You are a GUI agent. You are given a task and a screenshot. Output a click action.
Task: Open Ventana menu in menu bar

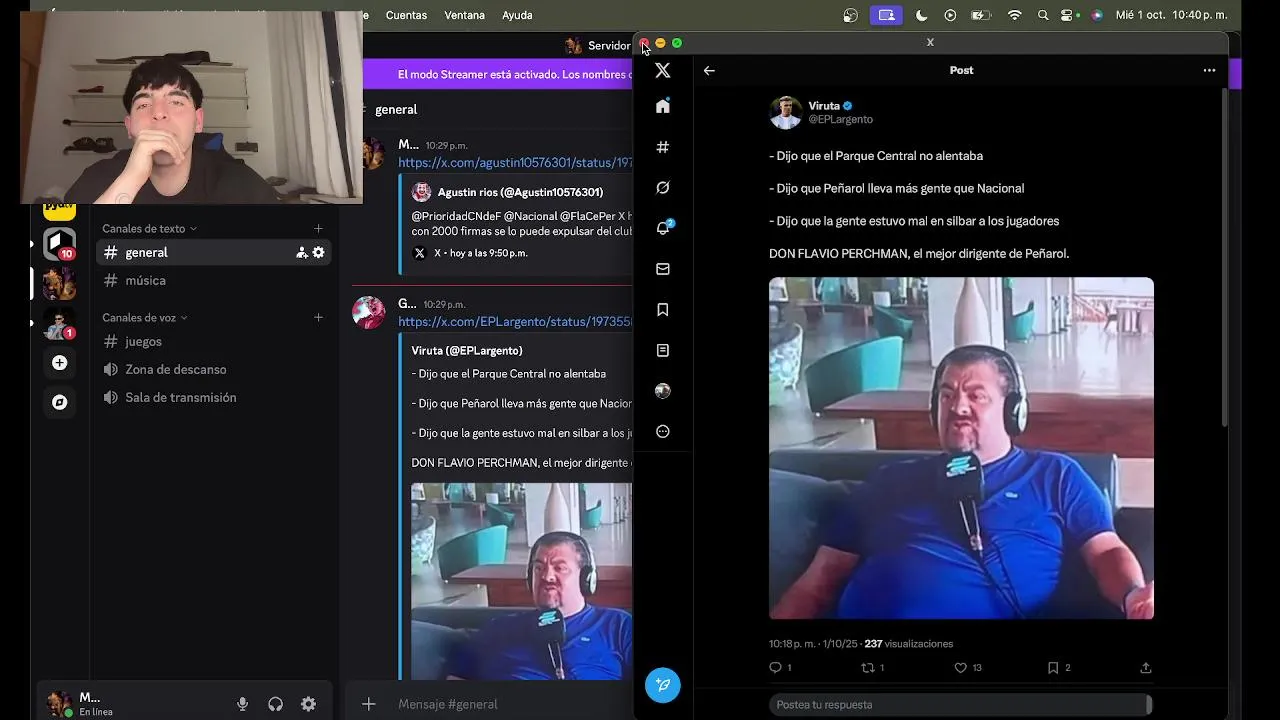(464, 15)
